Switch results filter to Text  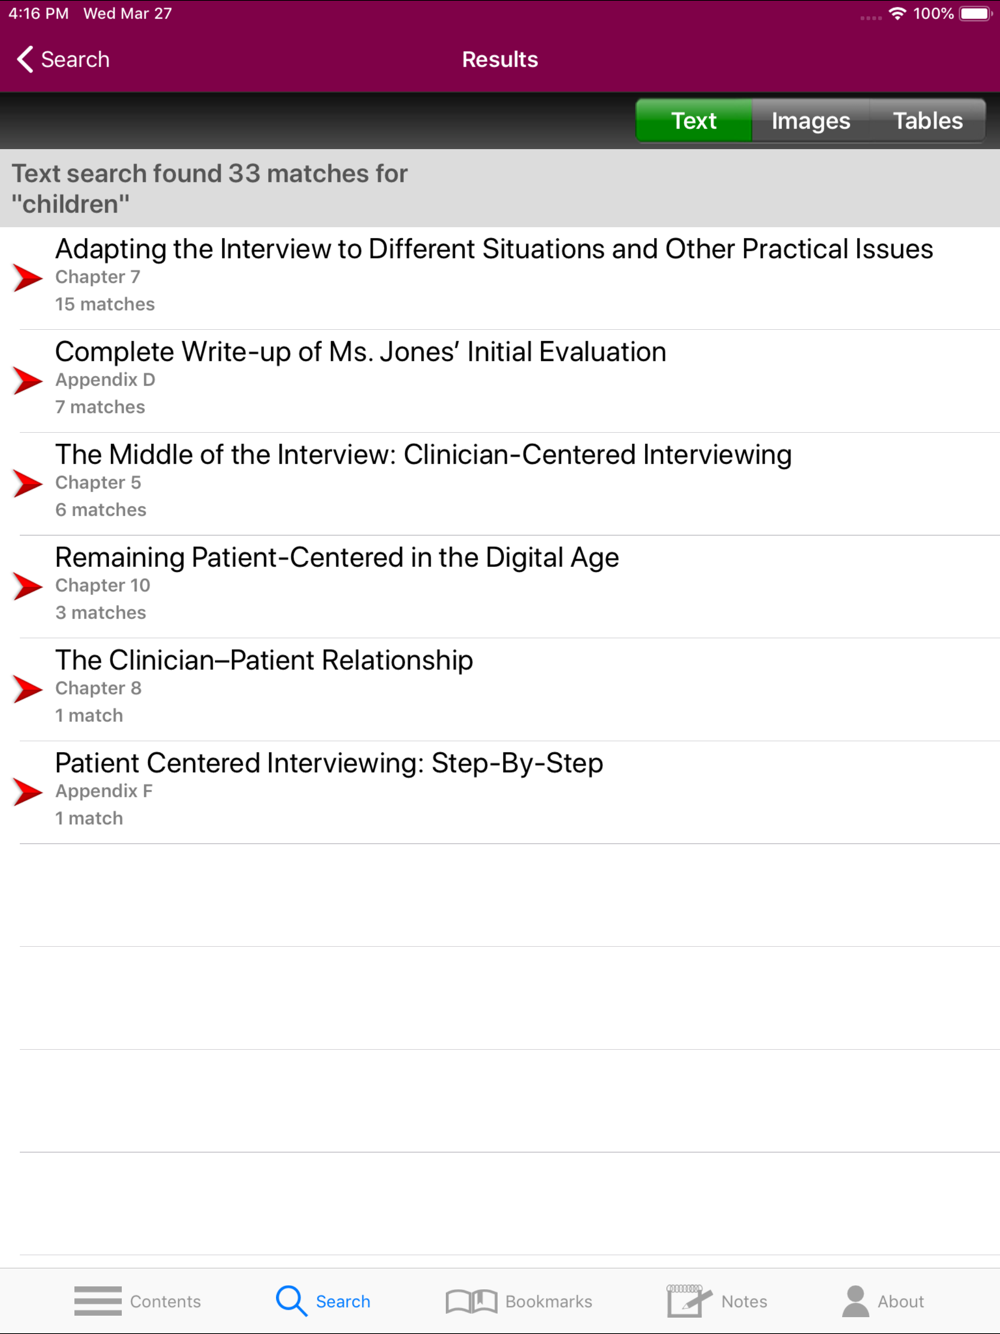click(x=694, y=121)
